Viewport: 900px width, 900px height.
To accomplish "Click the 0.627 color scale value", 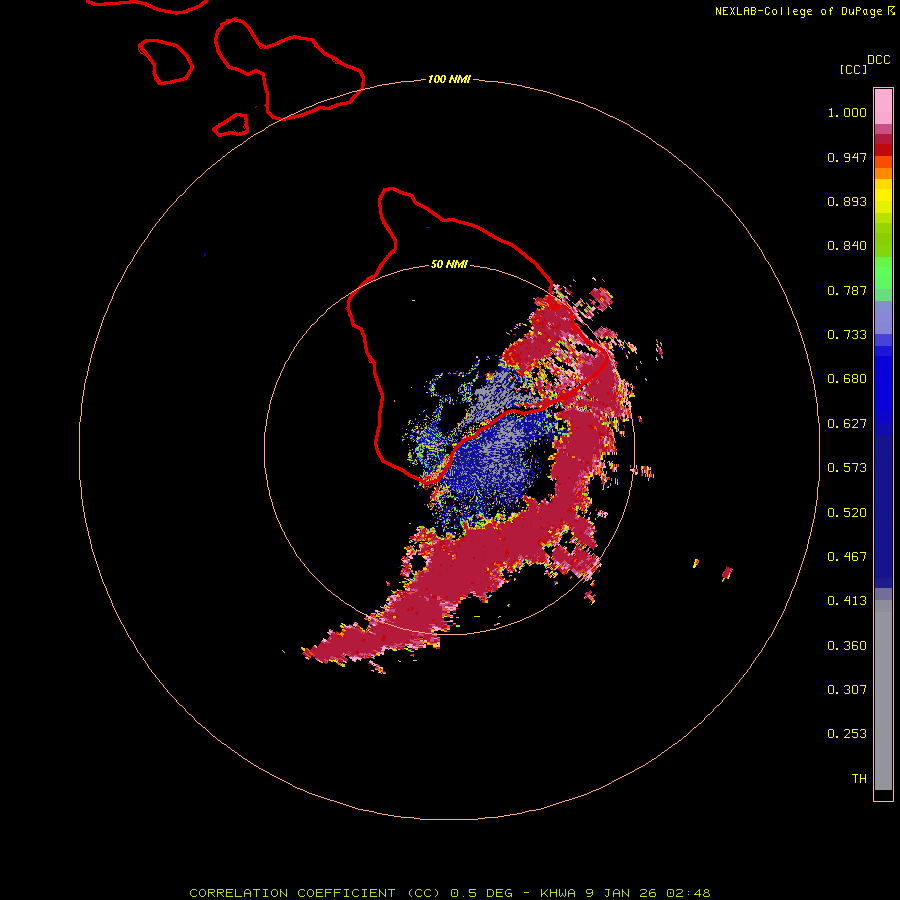I will point(847,424).
